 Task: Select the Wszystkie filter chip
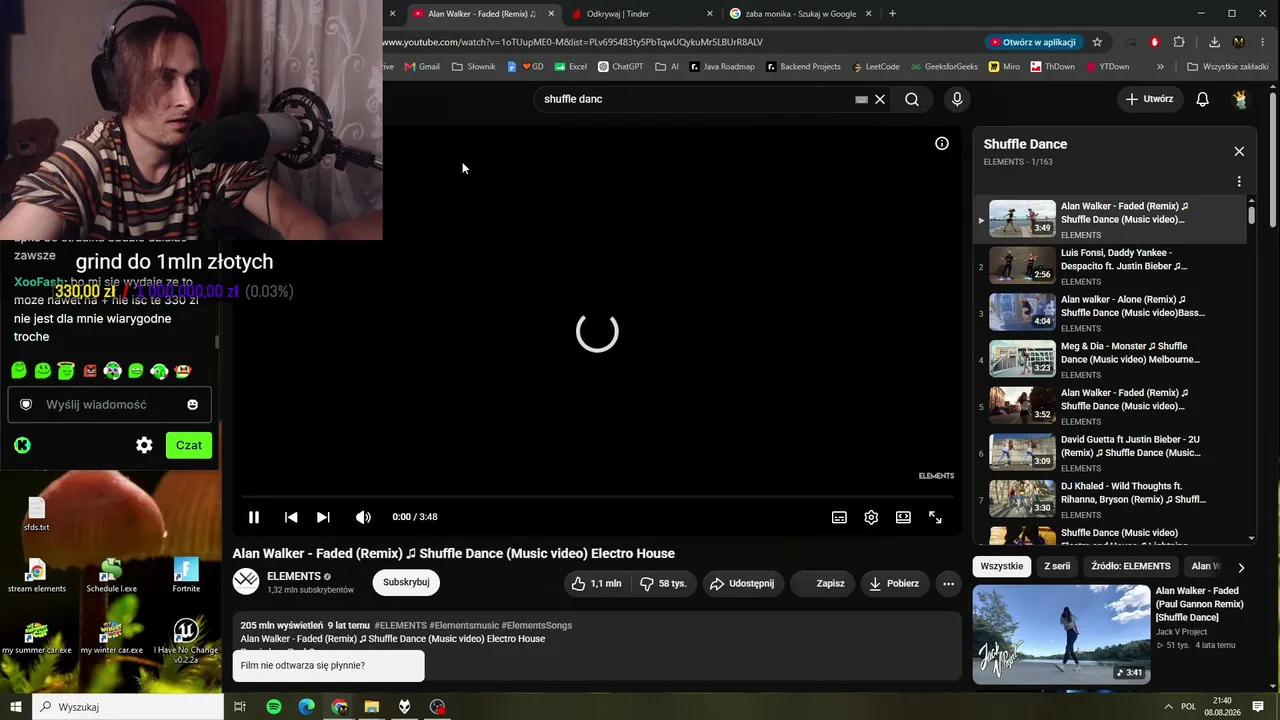pos(1002,566)
